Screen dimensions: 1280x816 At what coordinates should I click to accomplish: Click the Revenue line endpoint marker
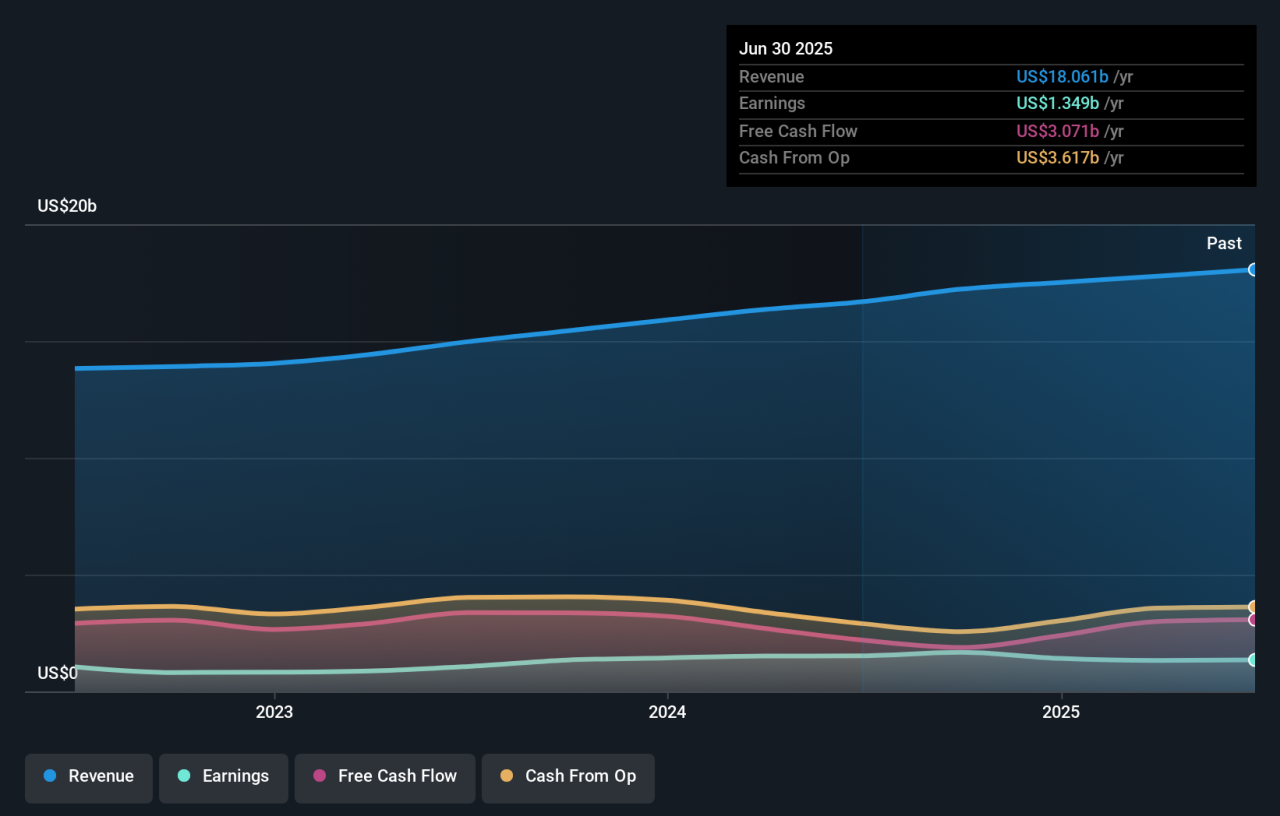[x=1253, y=270]
